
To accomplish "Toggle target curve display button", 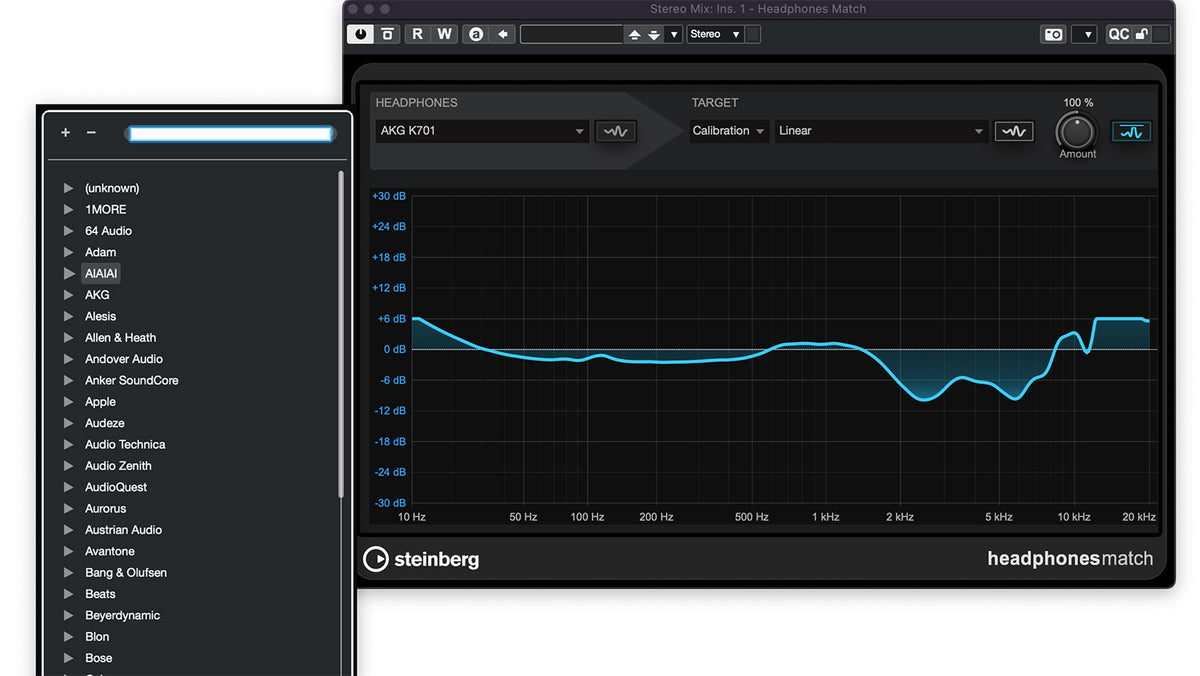I will coord(1014,131).
